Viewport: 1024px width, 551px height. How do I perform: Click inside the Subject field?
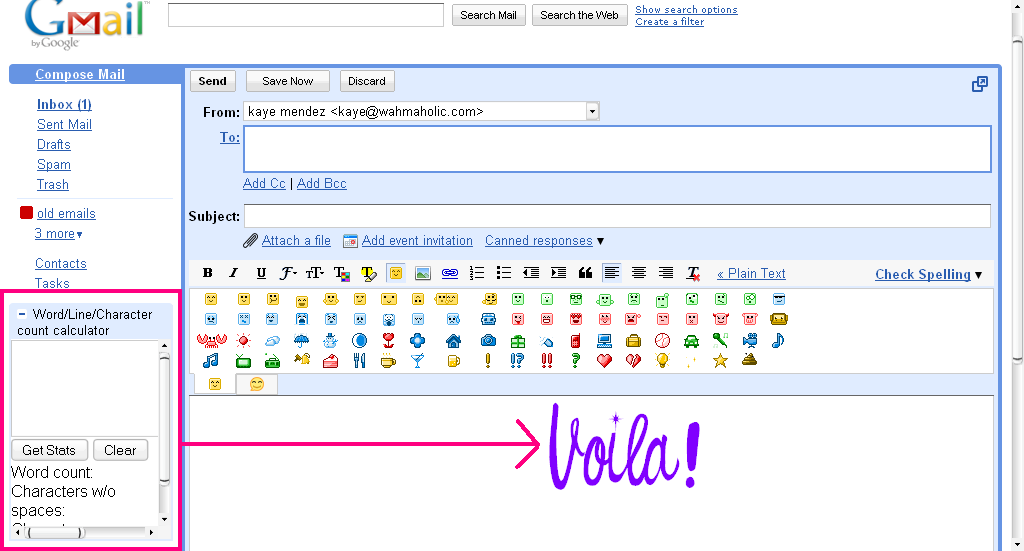tap(617, 216)
